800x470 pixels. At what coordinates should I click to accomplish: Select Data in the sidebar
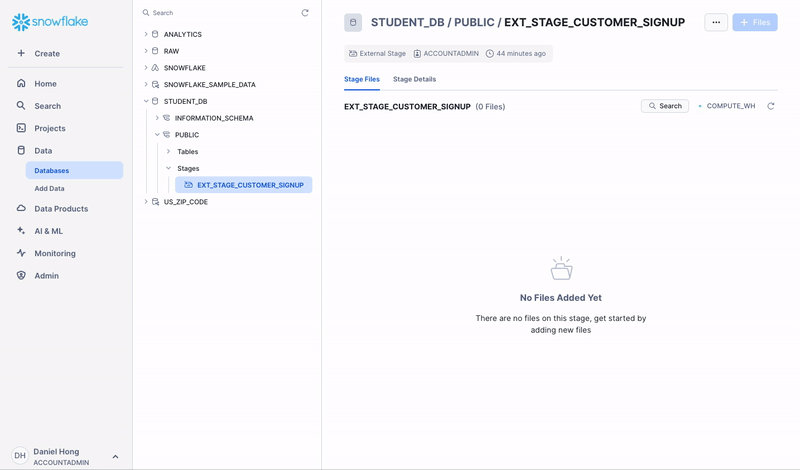pyautogui.click(x=43, y=151)
